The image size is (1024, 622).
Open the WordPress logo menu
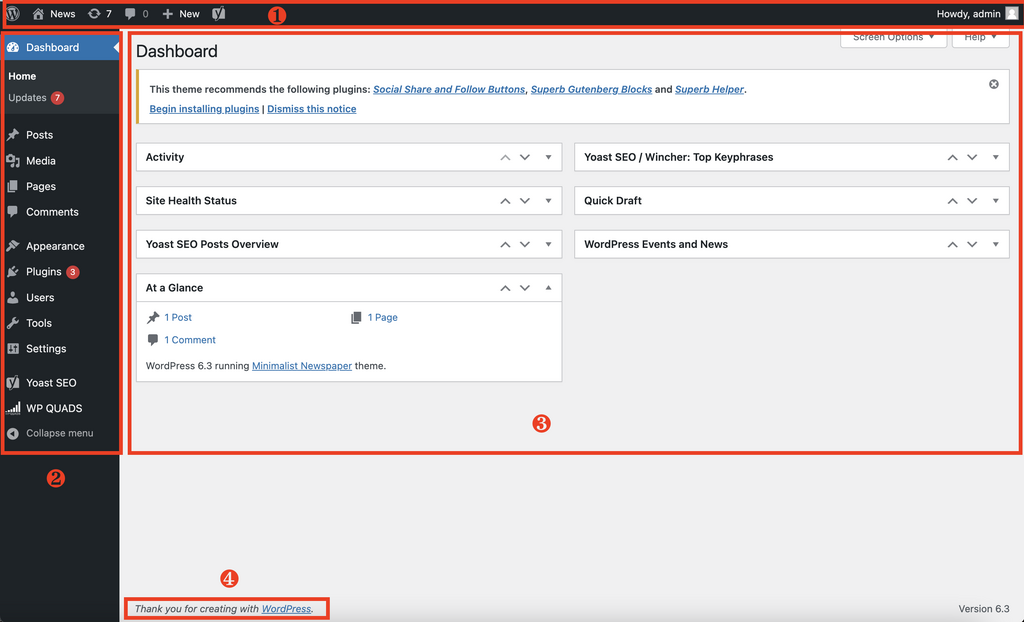tap(13, 14)
